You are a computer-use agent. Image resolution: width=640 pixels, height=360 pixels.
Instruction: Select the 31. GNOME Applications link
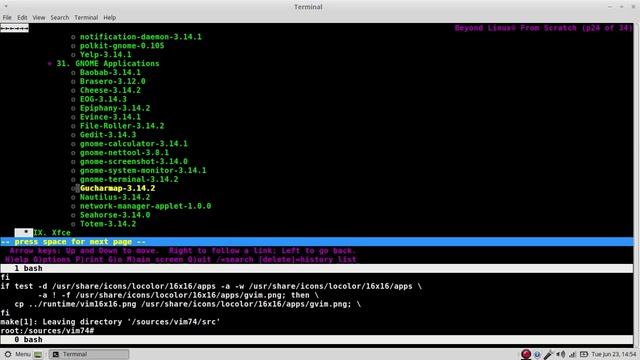(x=108, y=64)
